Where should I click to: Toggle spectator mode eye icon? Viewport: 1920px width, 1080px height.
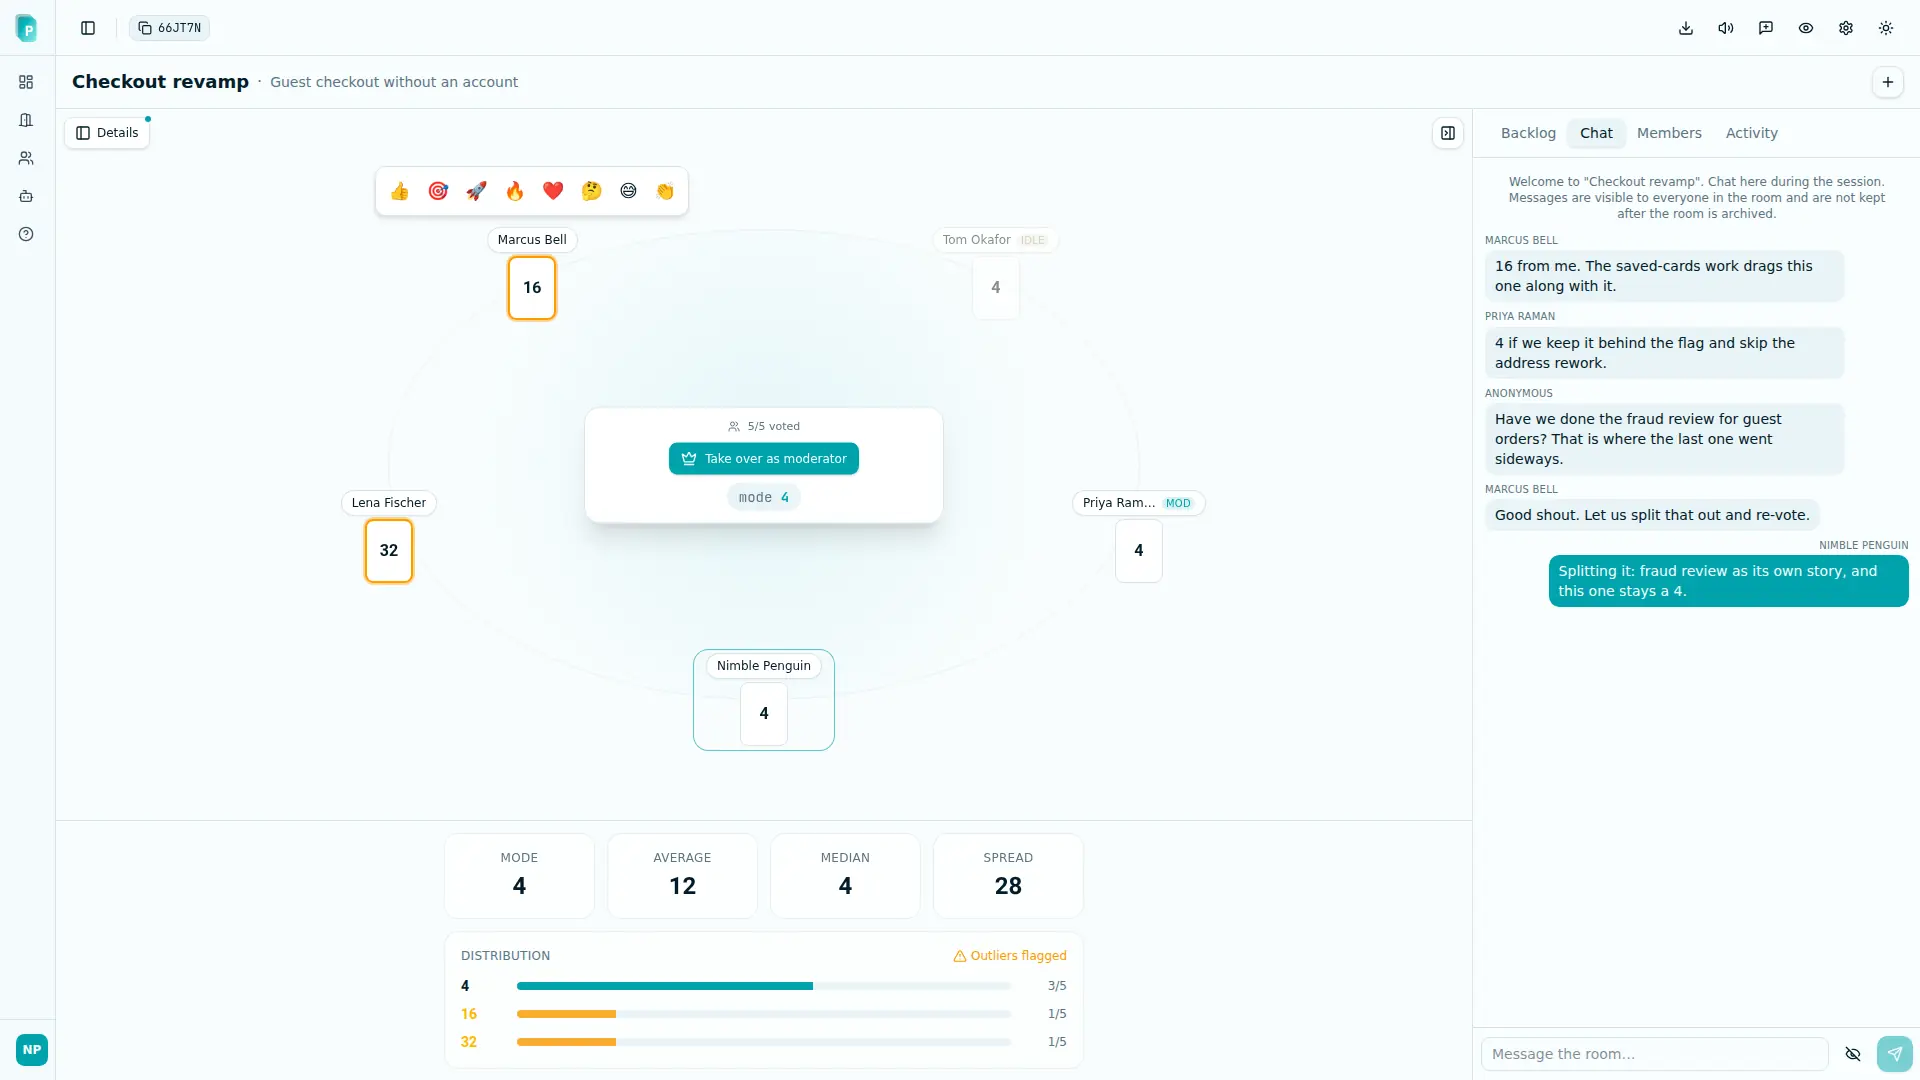(1806, 28)
